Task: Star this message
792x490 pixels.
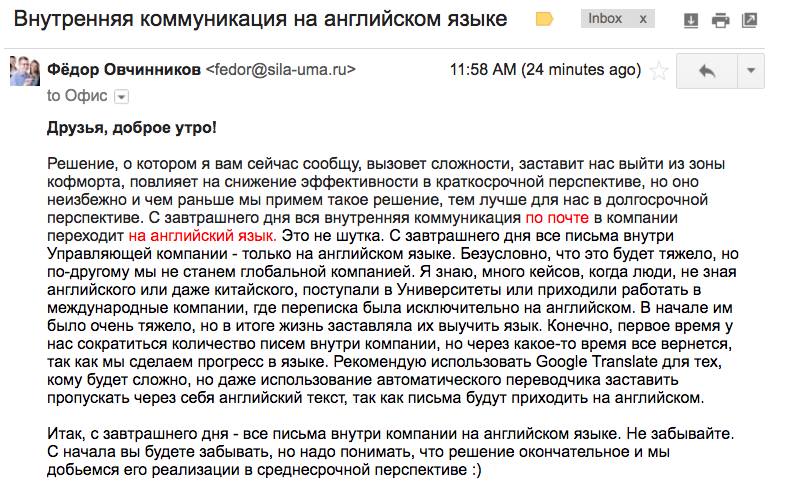Action: 658,71
